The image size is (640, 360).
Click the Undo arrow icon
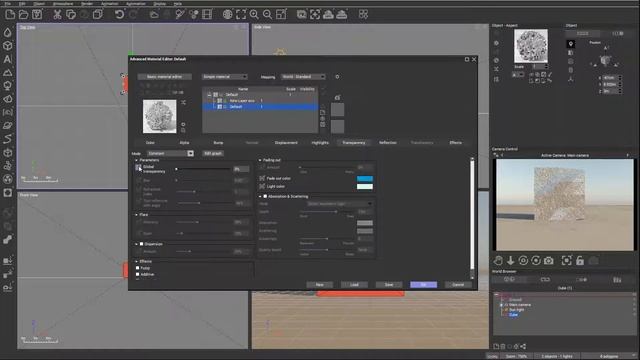point(119,15)
